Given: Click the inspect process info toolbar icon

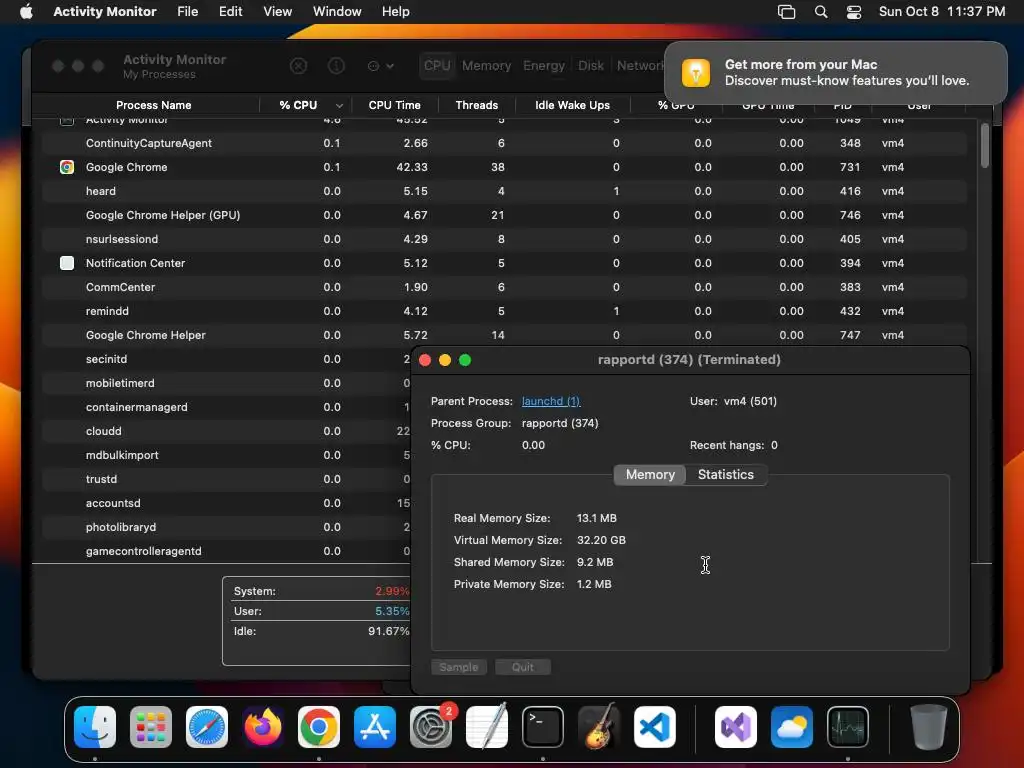Looking at the screenshot, I should point(336,66).
